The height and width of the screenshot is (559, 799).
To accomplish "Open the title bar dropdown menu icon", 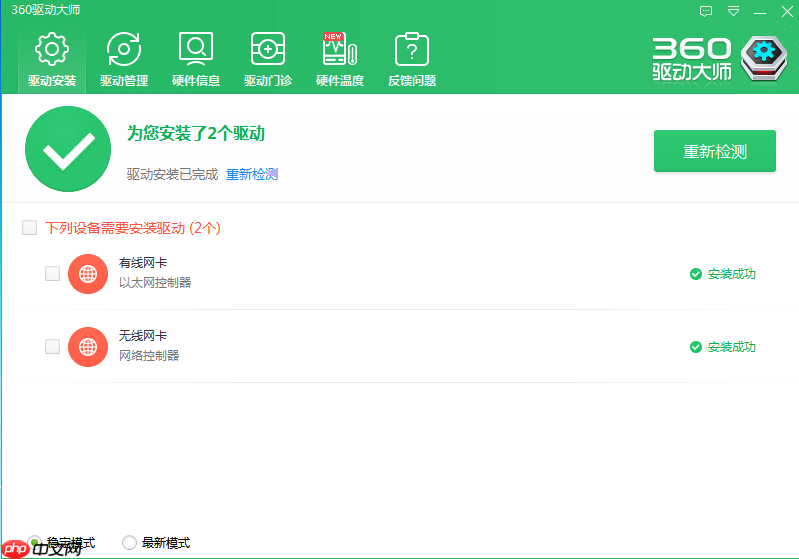I will coord(733,11).
